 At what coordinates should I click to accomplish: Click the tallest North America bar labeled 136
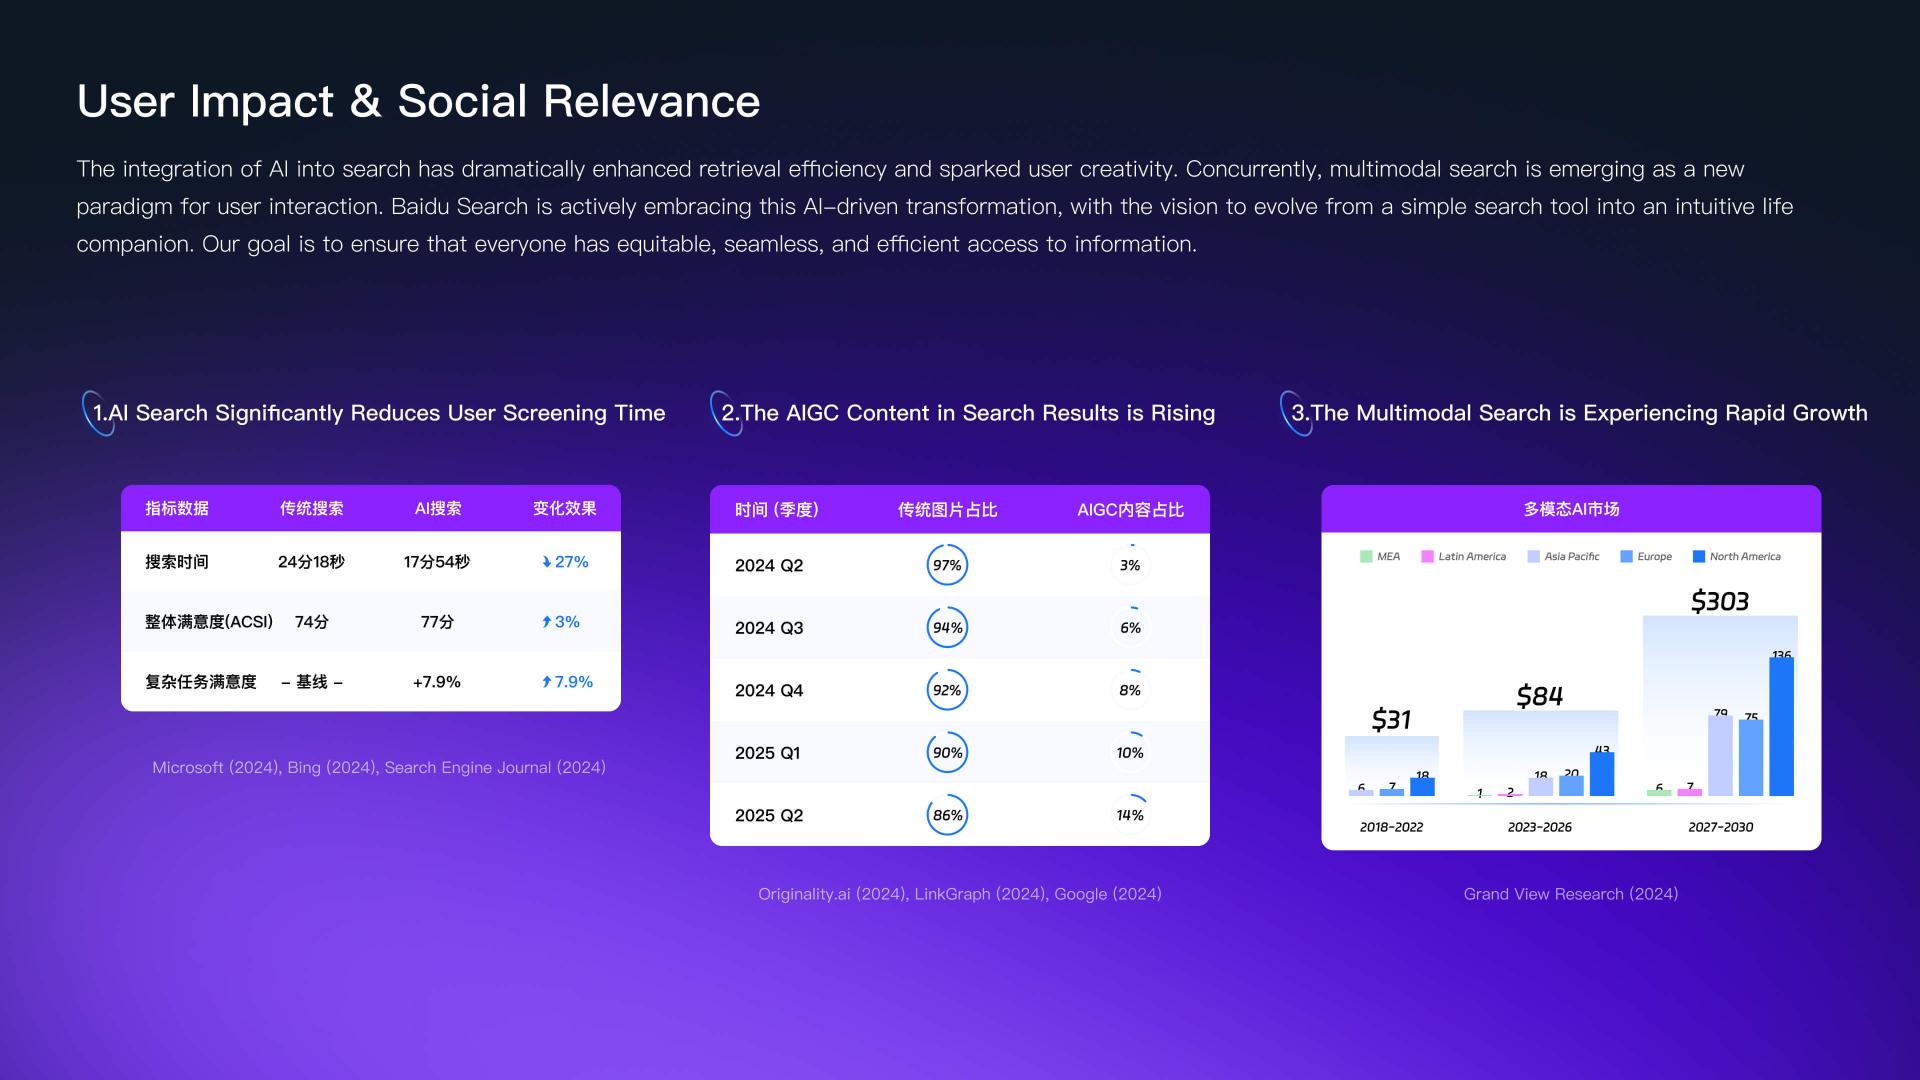click(x=1781, y=726)
